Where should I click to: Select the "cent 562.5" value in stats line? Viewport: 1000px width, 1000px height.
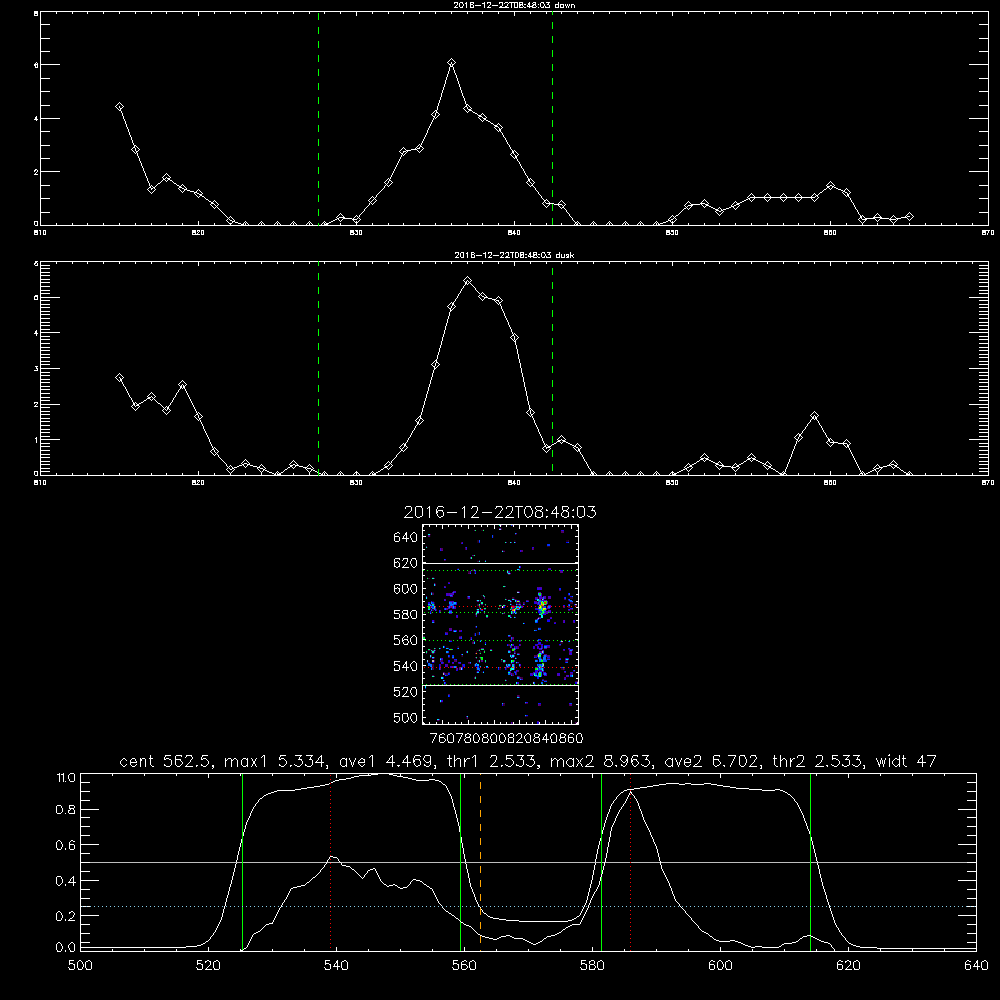click(x=165, y=761)
